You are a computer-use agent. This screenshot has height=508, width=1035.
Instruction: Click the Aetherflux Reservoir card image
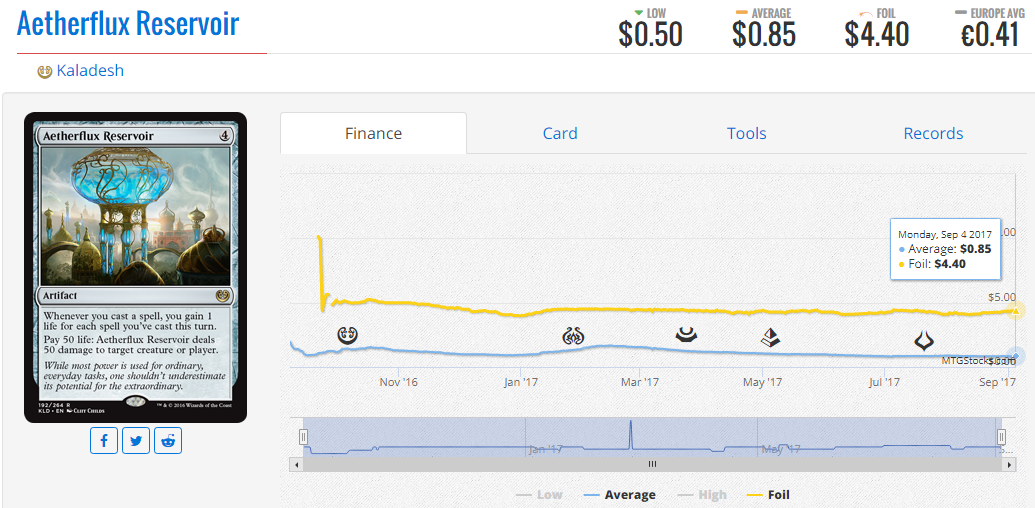[135, 267]
